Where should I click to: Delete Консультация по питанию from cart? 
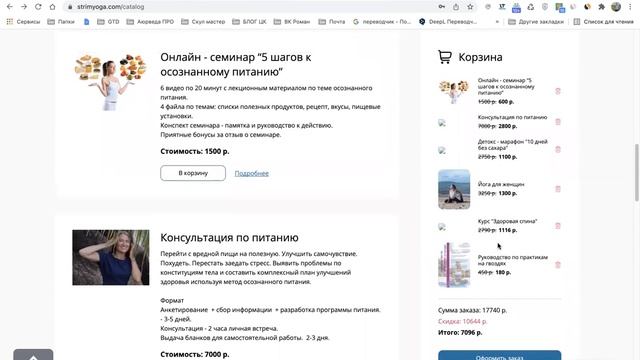tap(558, 122)
